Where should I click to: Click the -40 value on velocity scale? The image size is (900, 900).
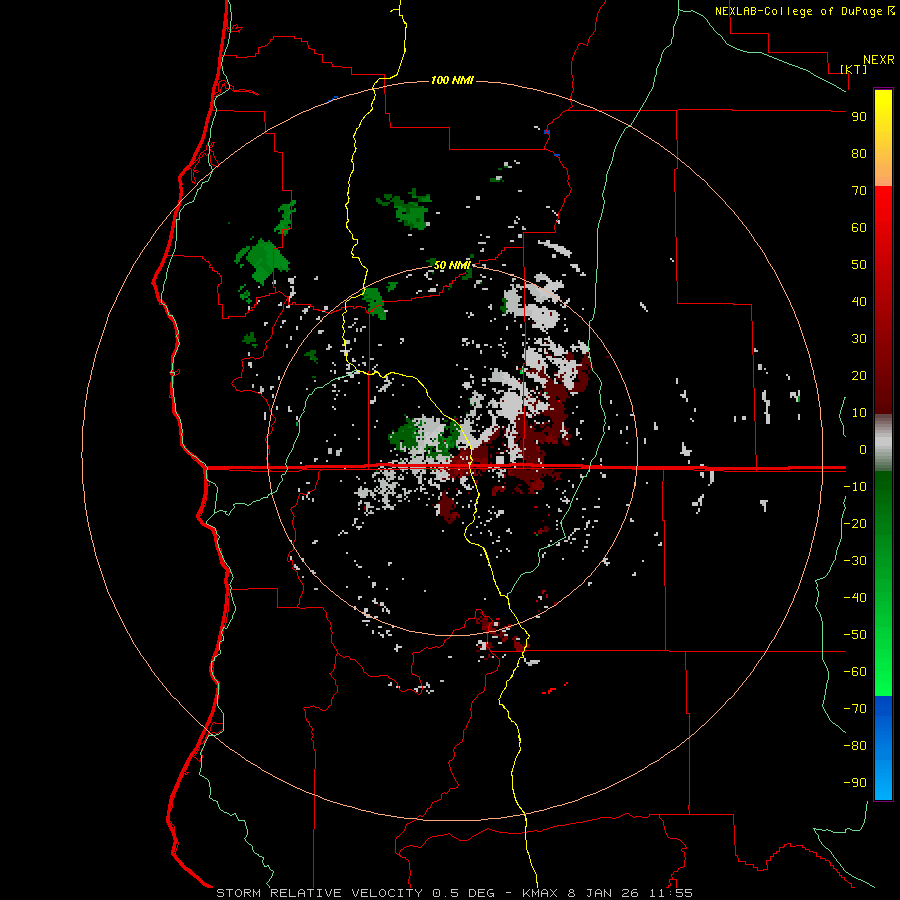[855, 598]
